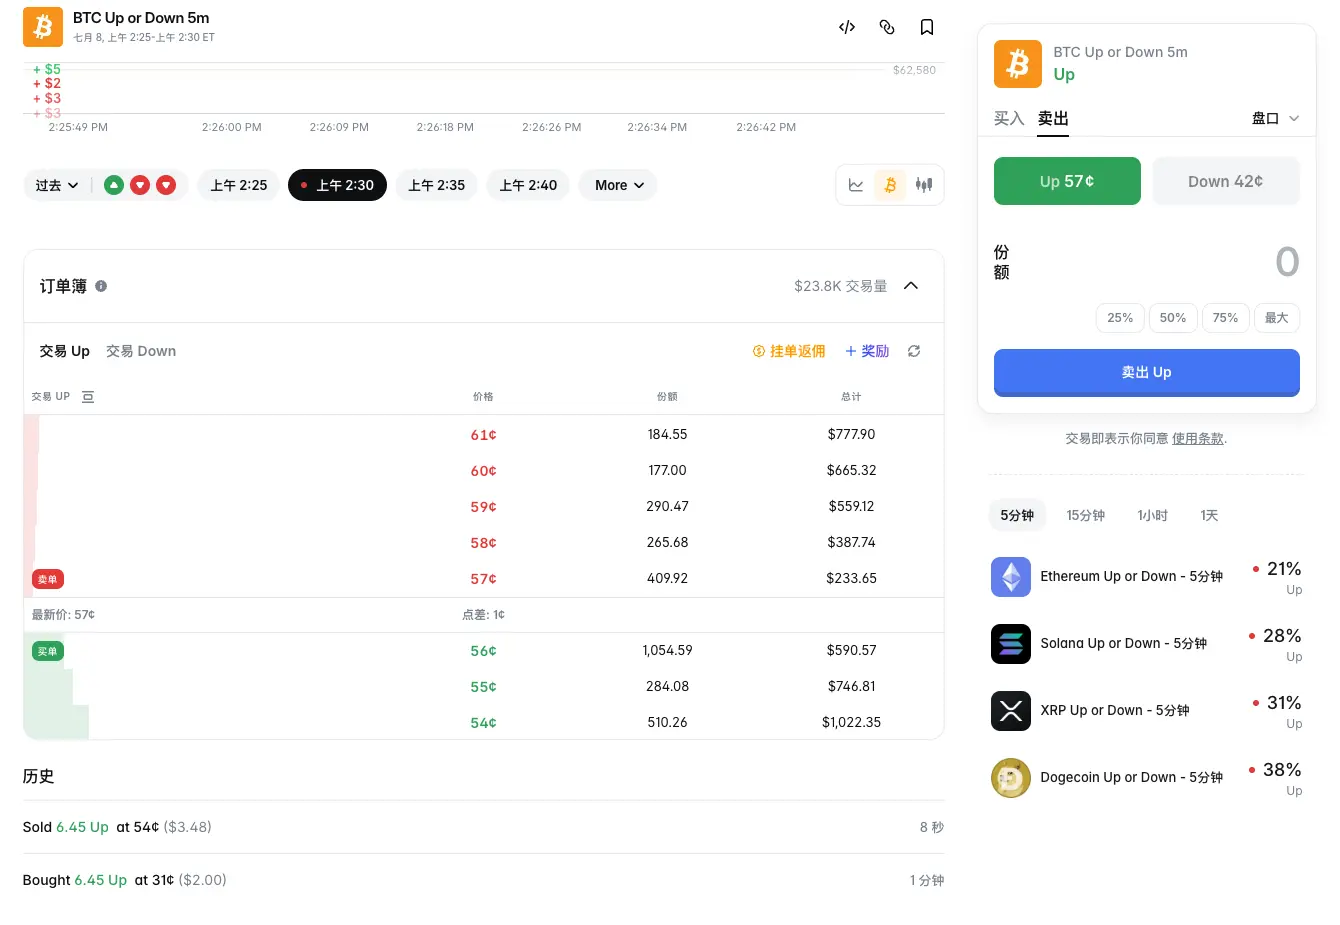Open the 过去 past results dropdown
The height and width of the screenshot is (925, 1340).
tap(57, 185)
